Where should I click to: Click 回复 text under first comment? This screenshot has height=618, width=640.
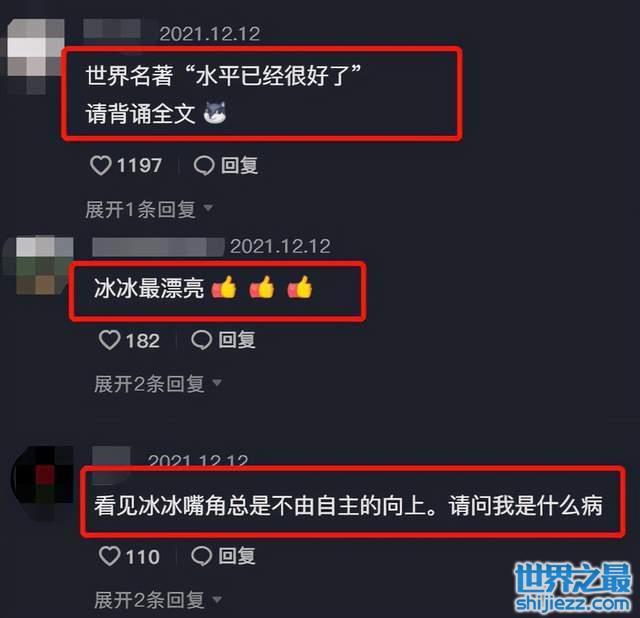[x=240, y=166]
